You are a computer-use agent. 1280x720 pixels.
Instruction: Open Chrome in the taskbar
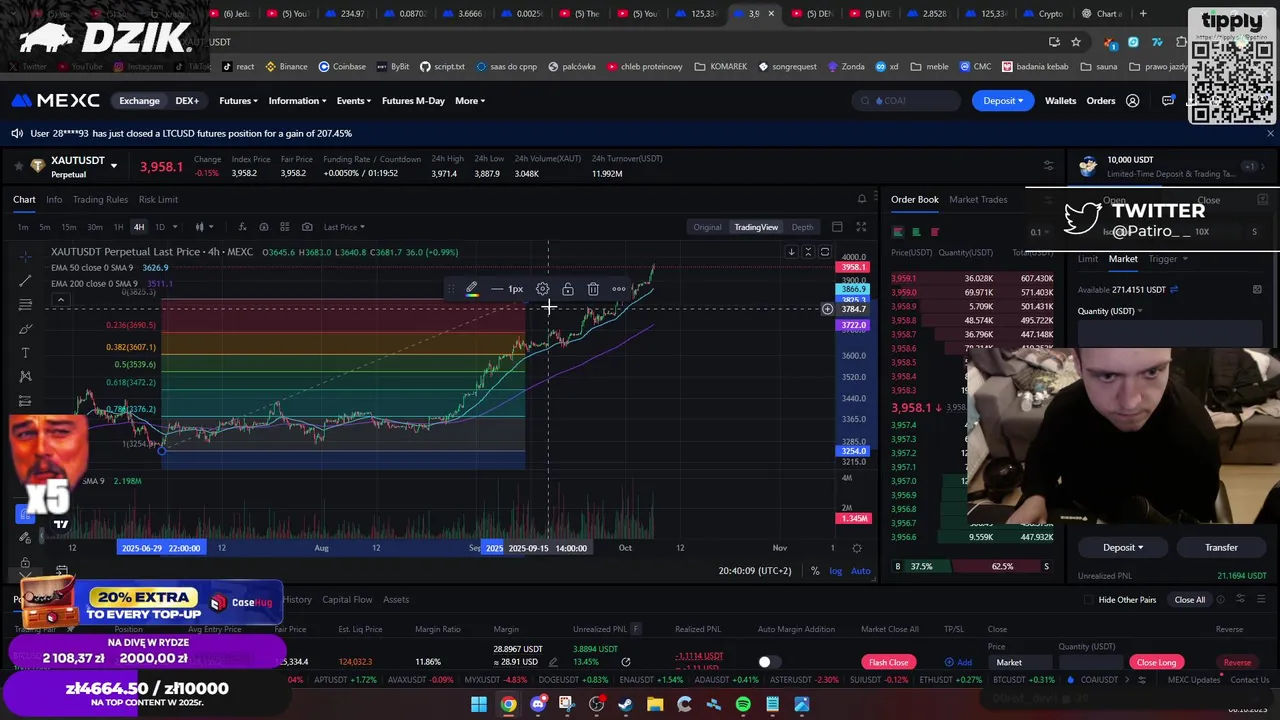[x=508, y=704]
